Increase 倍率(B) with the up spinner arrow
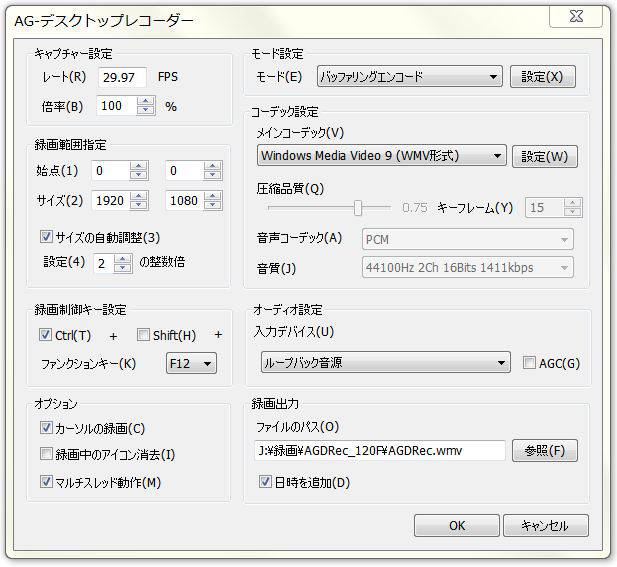The width and height of the screenshot is (617, 567). pos(146,102)
